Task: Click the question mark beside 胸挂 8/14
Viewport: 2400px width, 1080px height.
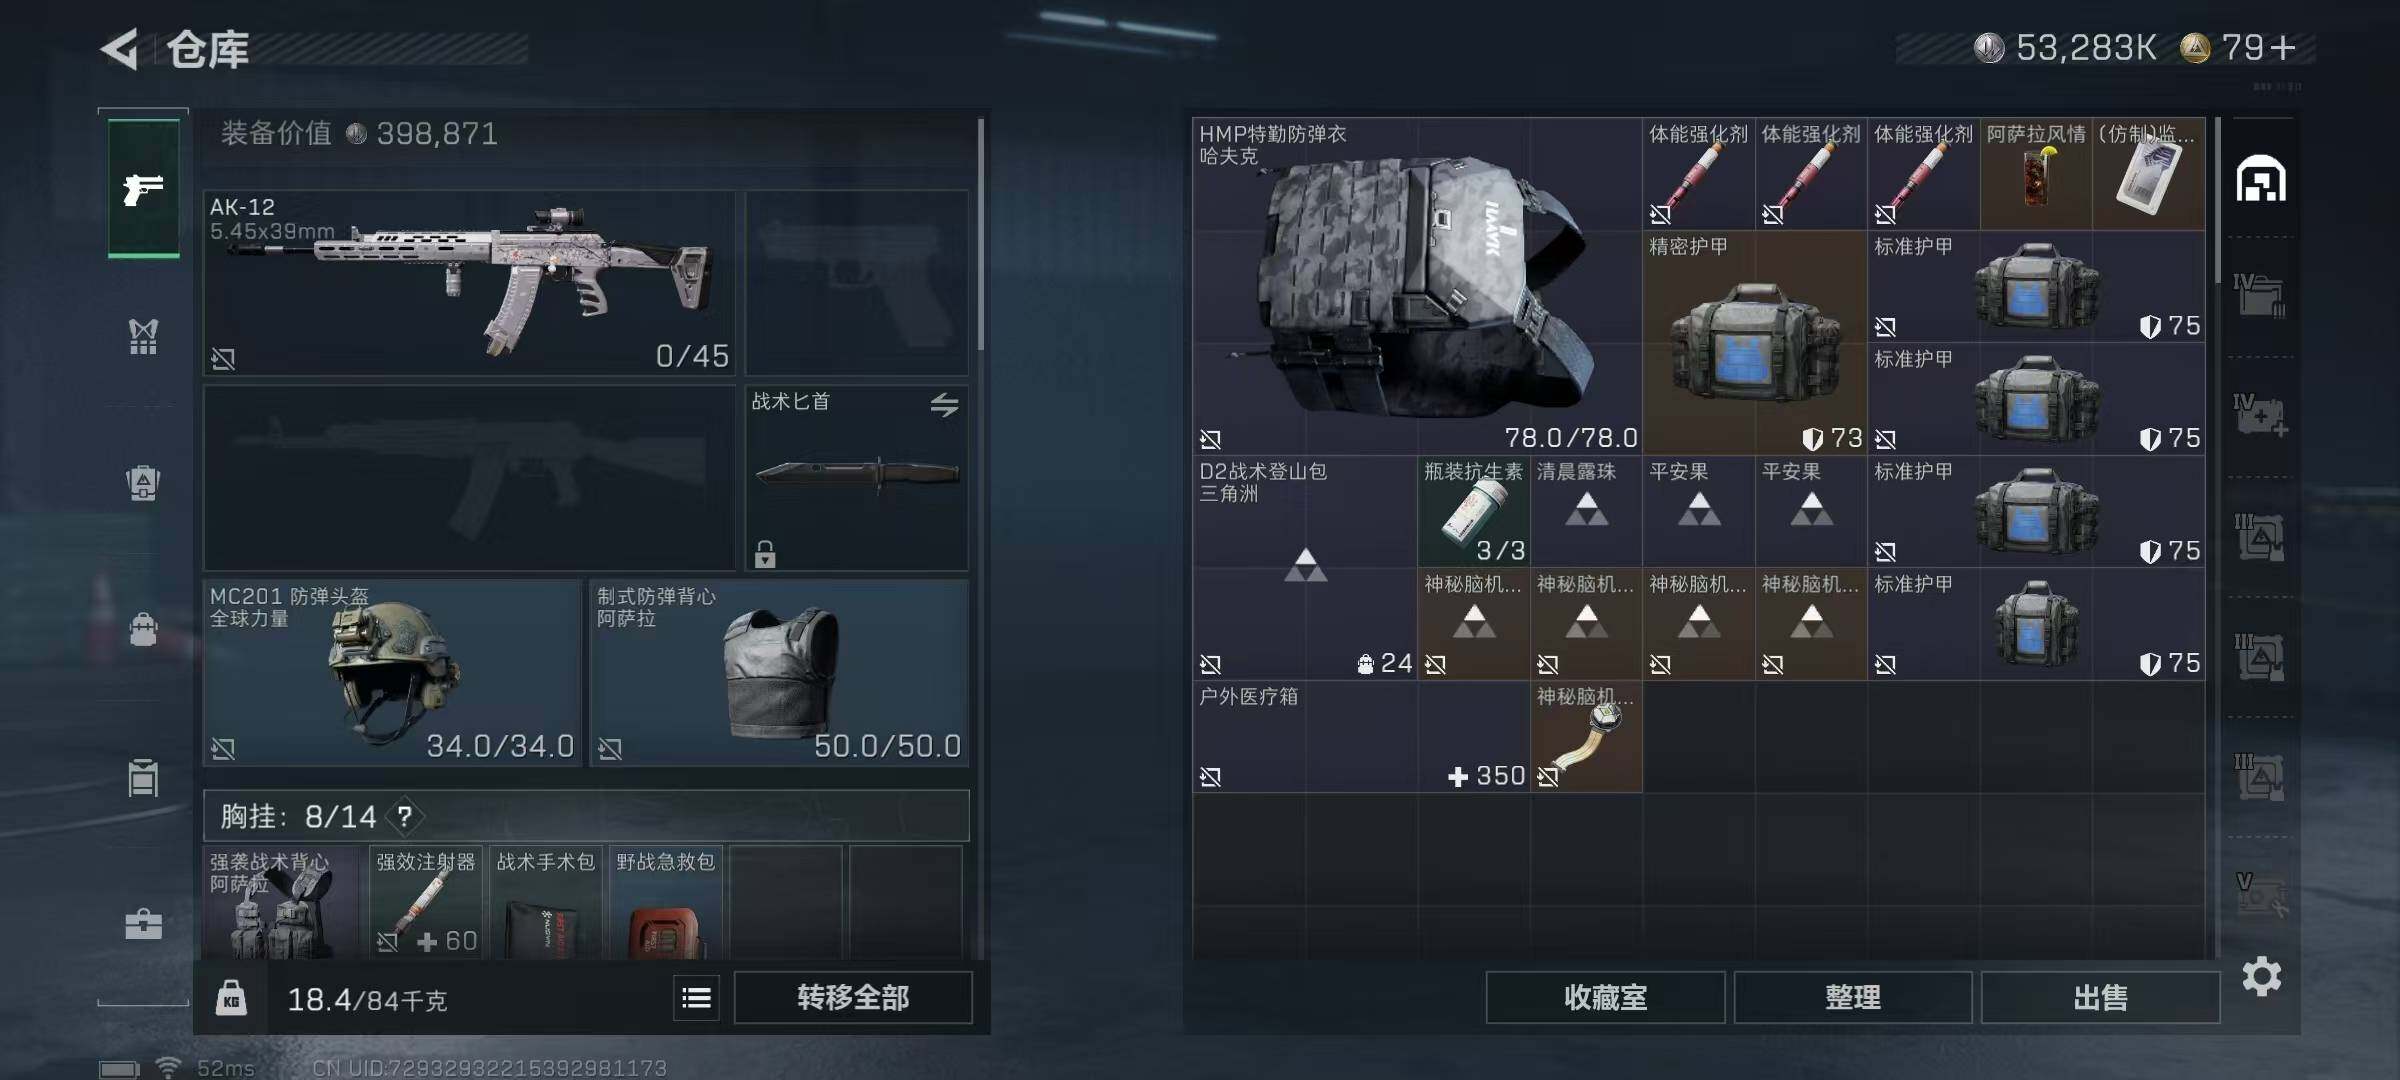Action: 404,817
